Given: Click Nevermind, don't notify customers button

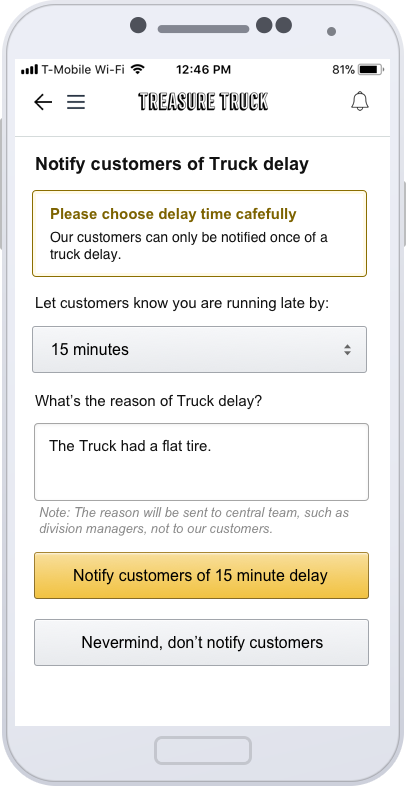Looking at the screenshot, I should click(201, 643).
